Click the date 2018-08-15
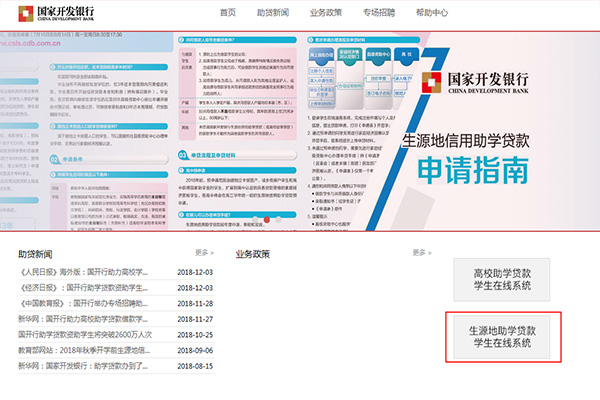Image resolution: width=600 pixels, height=400 pixels. click(x=195, y=366)
